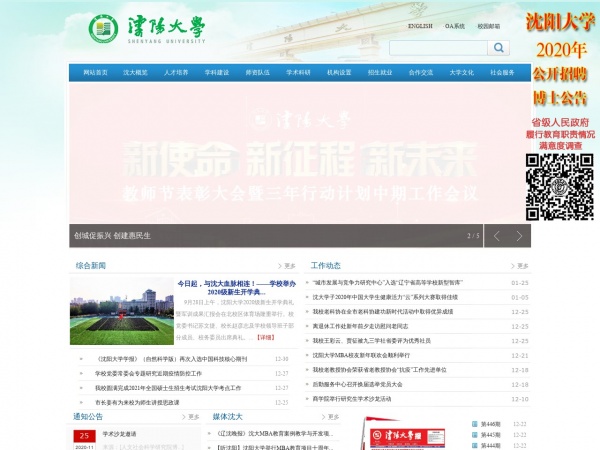Image resolution: width=600 pixels, height=450 pixels.
Task: Select 学术科研 in the navigation bar
Action: (x=298, y=73)
